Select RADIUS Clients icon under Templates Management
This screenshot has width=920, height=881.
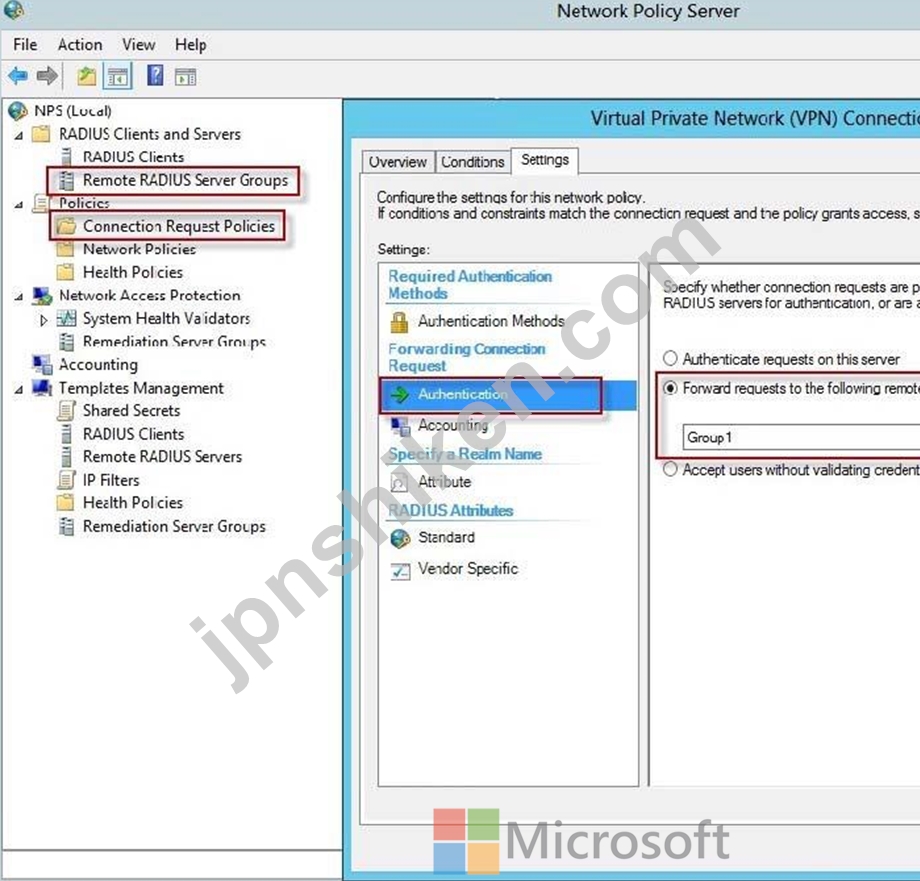tap(66, 434)
